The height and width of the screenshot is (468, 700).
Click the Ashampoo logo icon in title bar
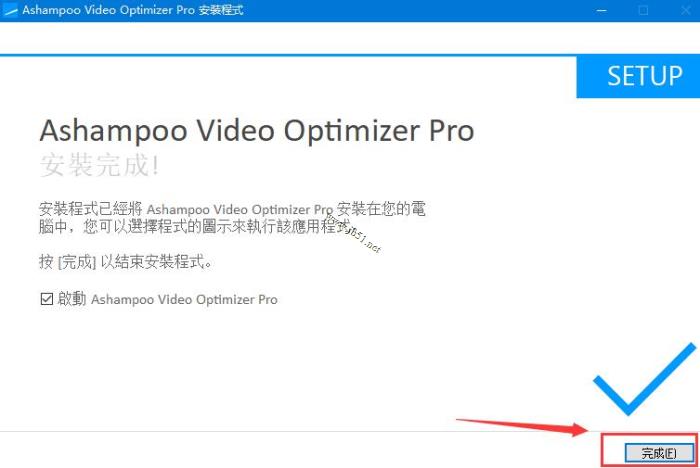point(9,10)
